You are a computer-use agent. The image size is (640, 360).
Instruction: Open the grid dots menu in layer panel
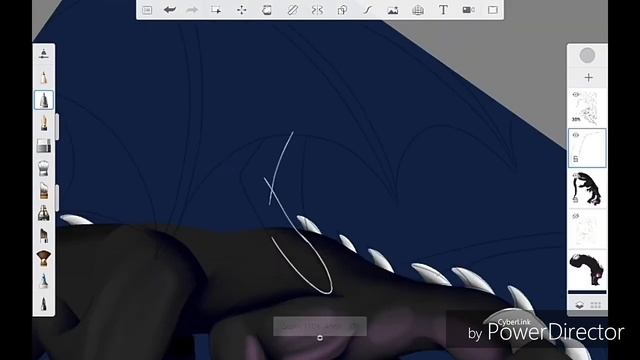point(596,305)
